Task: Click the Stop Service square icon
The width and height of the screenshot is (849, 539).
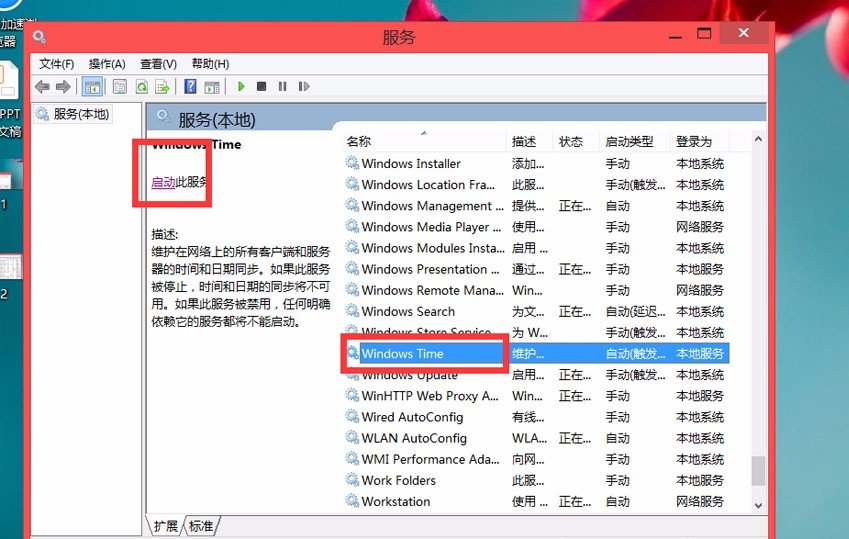Action: point(262,86)
